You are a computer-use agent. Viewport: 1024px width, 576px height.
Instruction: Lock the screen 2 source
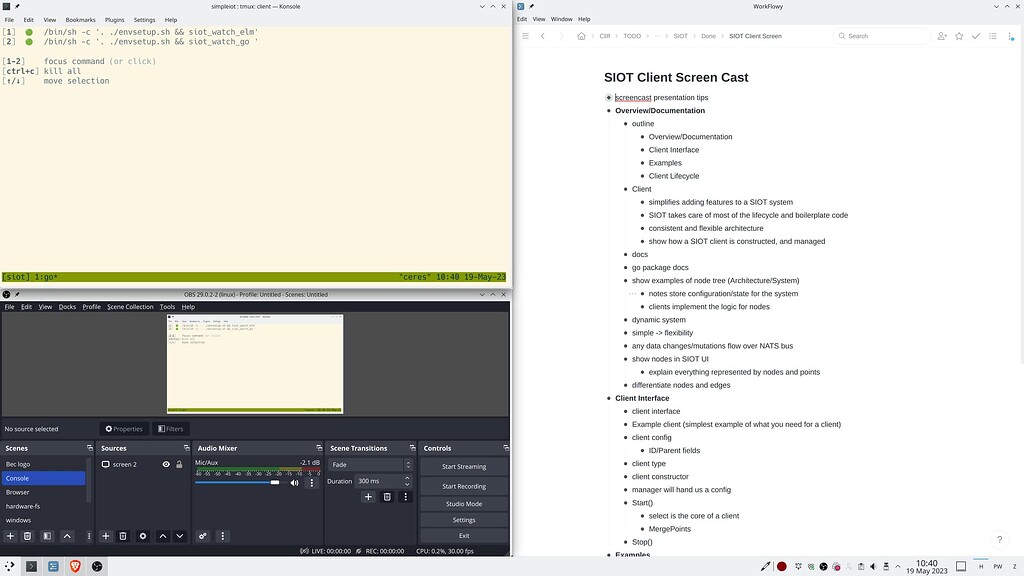(179, 463)
